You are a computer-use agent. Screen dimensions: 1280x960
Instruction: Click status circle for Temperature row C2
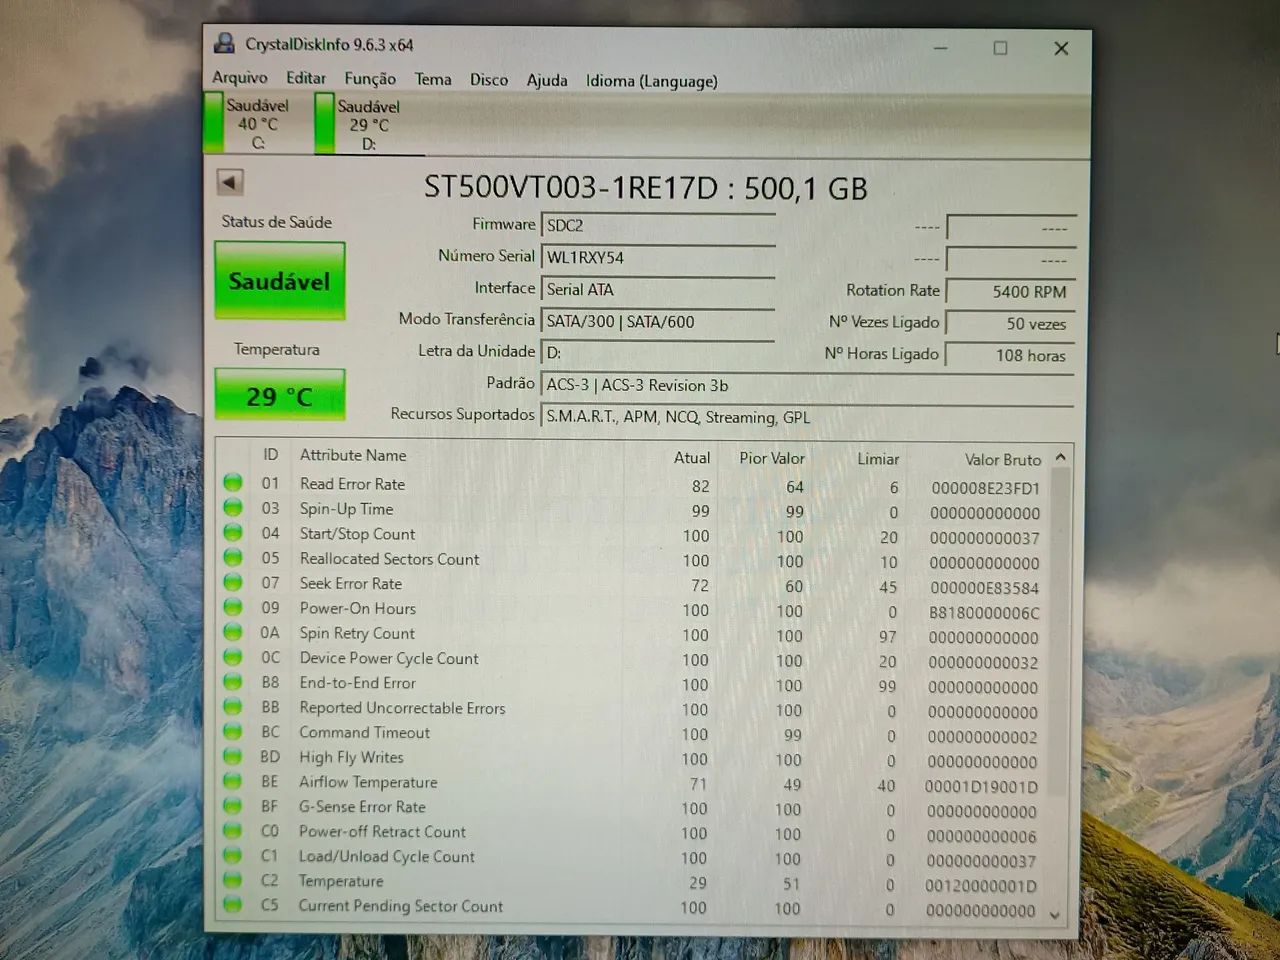point(233,880)
